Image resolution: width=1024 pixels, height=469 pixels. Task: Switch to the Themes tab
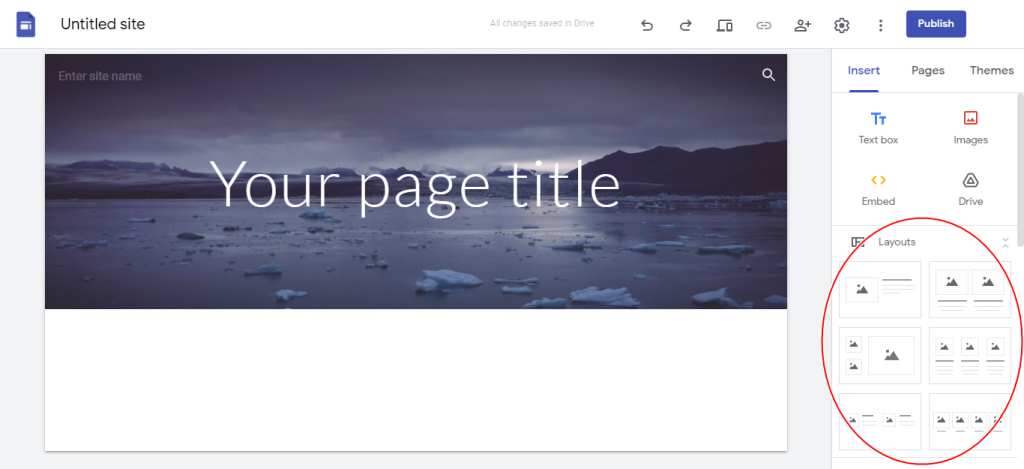[x=991, y=71]
